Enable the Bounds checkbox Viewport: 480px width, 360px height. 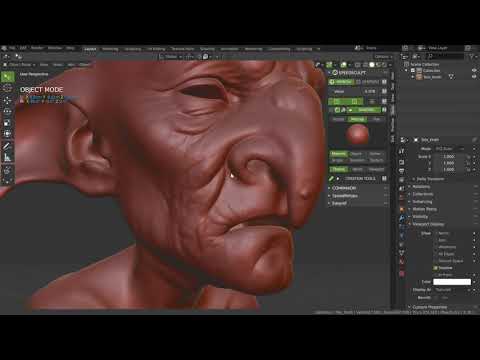tap(435, 297)
